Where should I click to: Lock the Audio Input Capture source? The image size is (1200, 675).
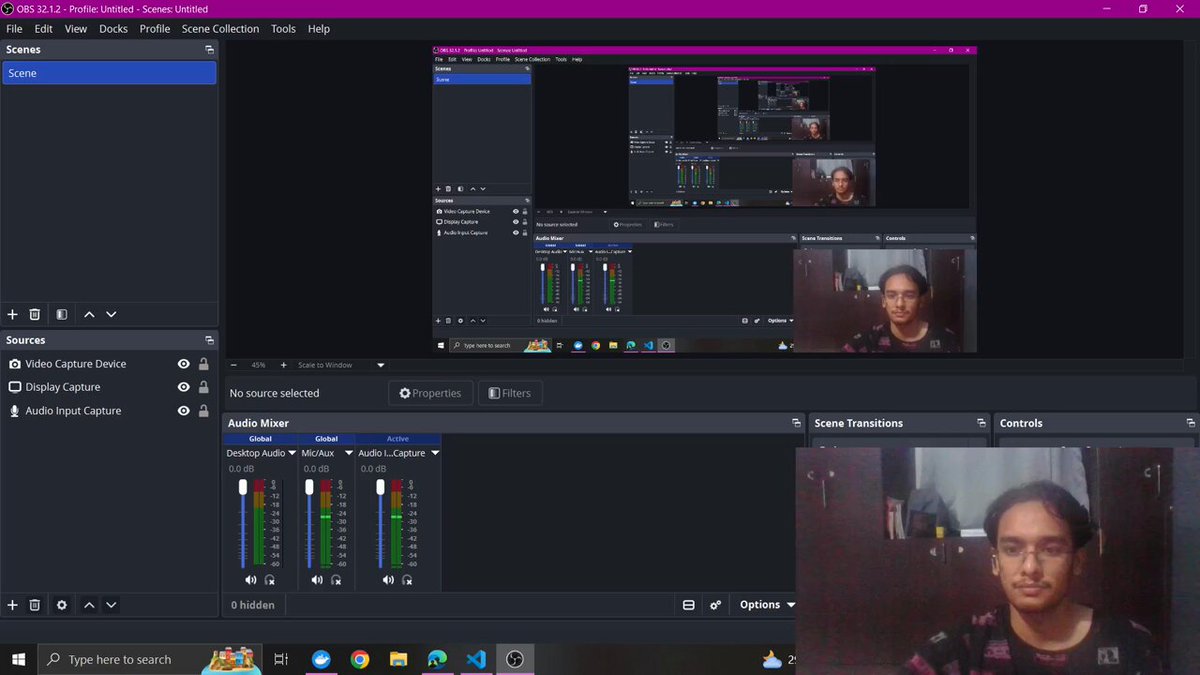(204, 411)
